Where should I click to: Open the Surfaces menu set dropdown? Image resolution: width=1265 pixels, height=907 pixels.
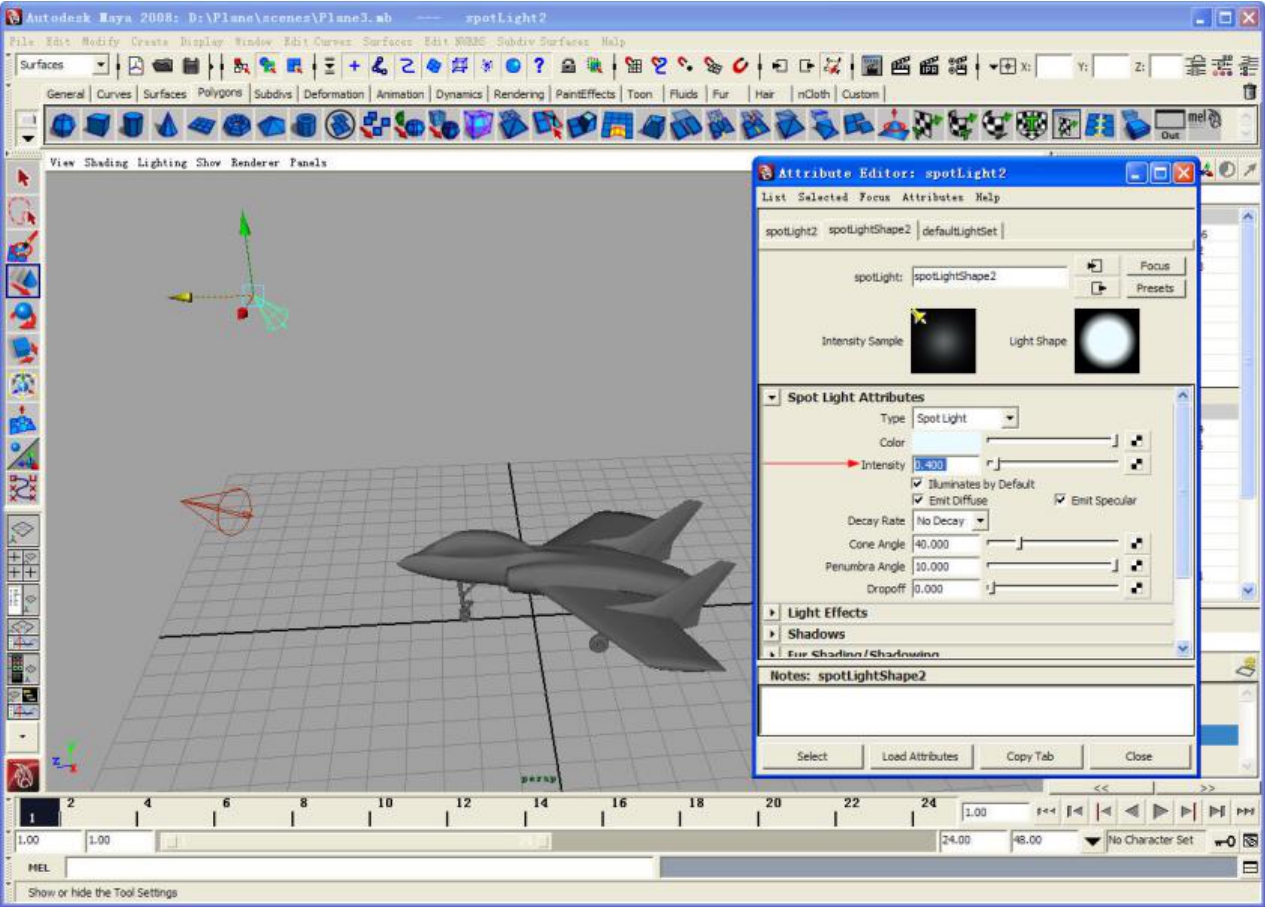point(63,66)
